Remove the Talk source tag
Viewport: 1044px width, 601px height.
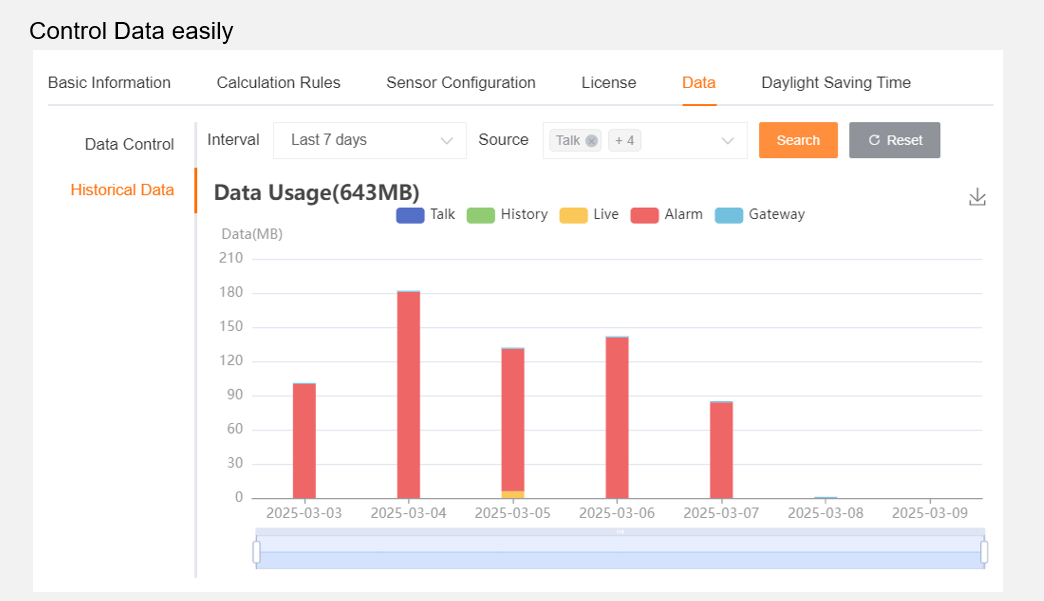coord(591,141)
